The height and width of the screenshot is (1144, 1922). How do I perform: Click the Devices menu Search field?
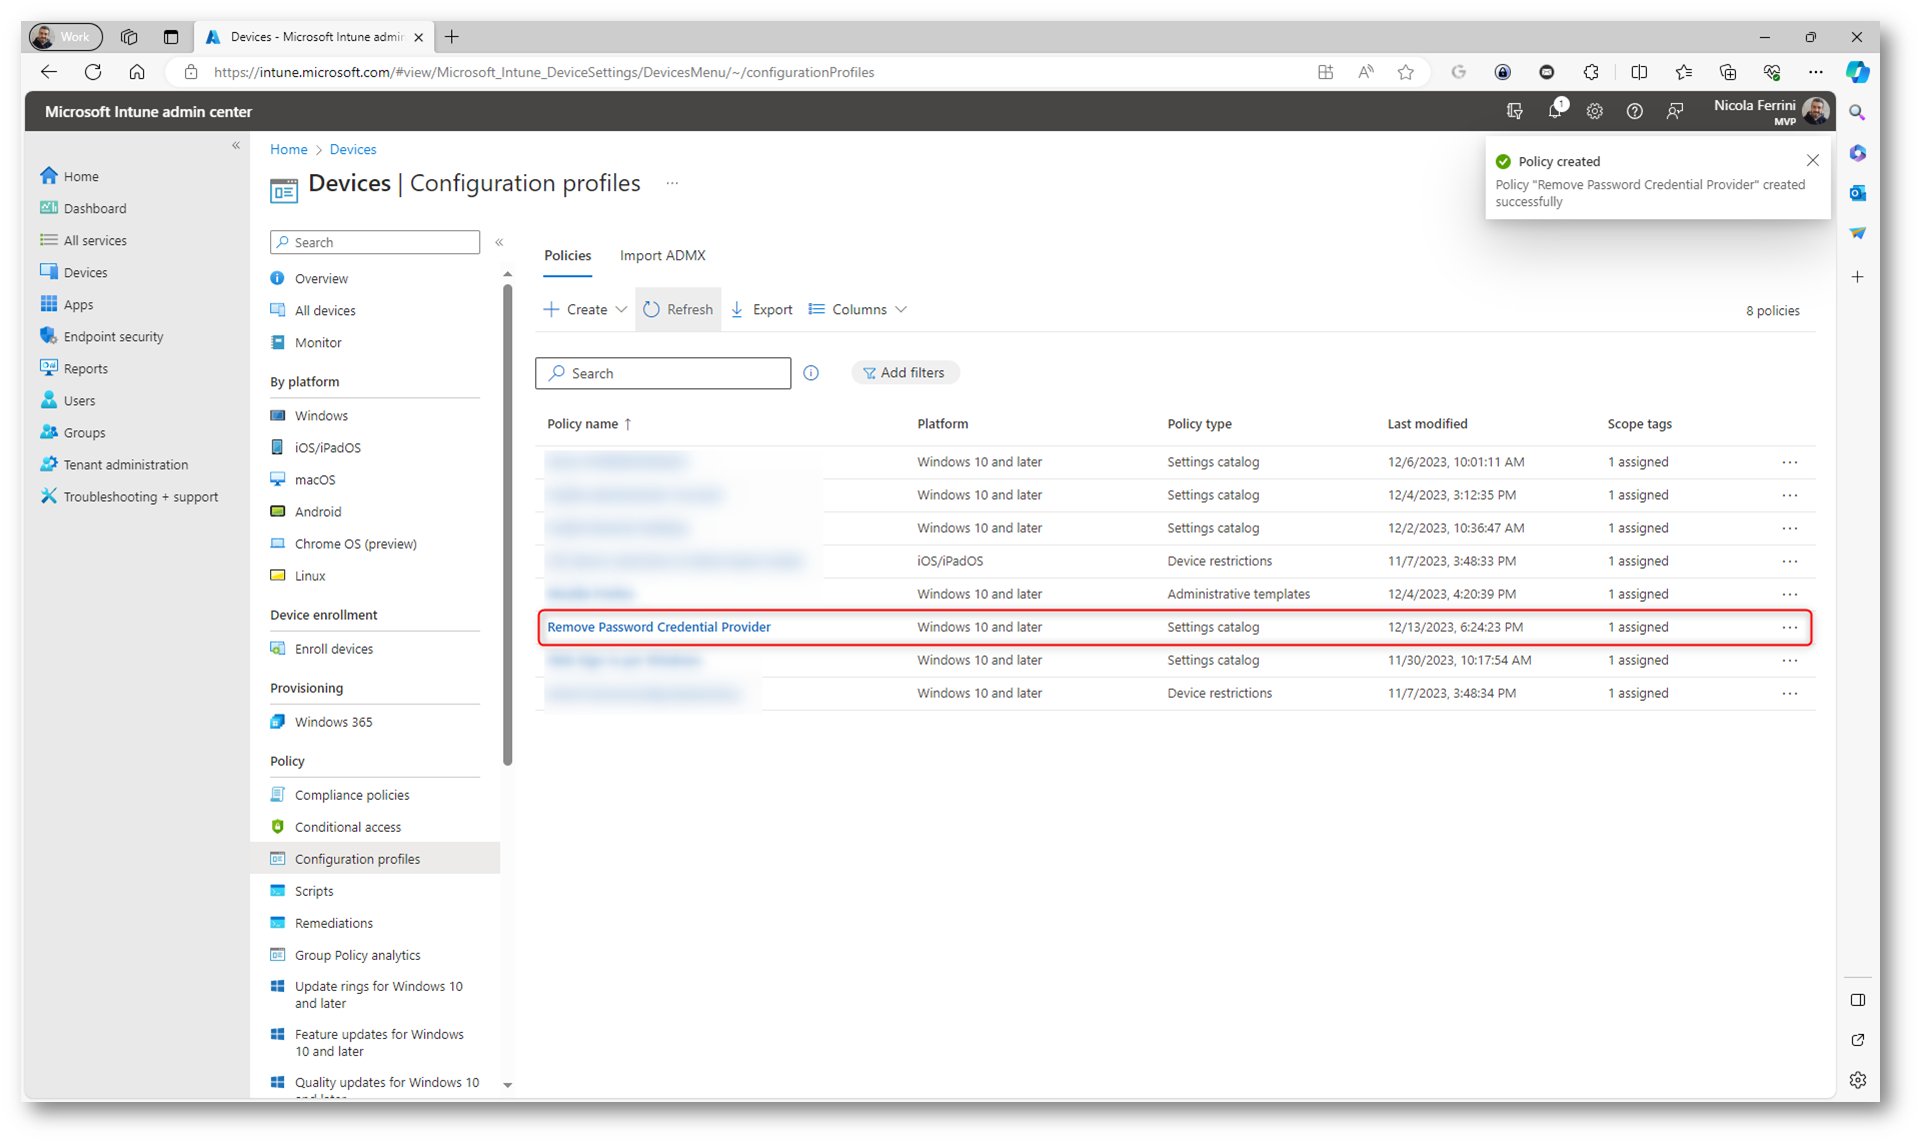click(x=375, y=242)
